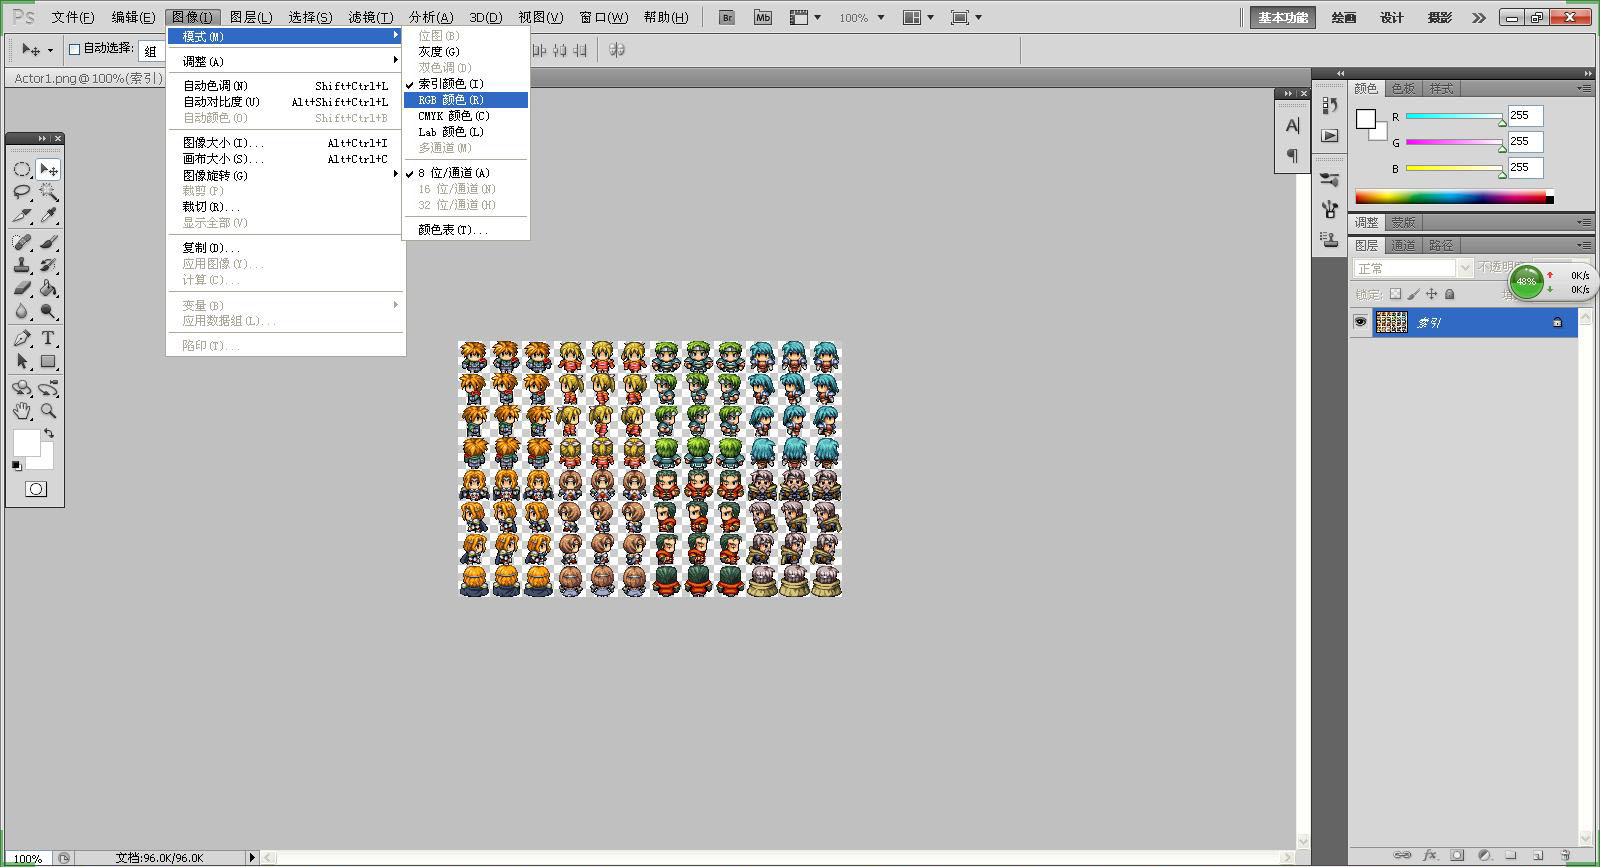Viewport: 1600px width, 867px height.
Task: Expand the 调整(A) submenu
Action: point(286,61)
